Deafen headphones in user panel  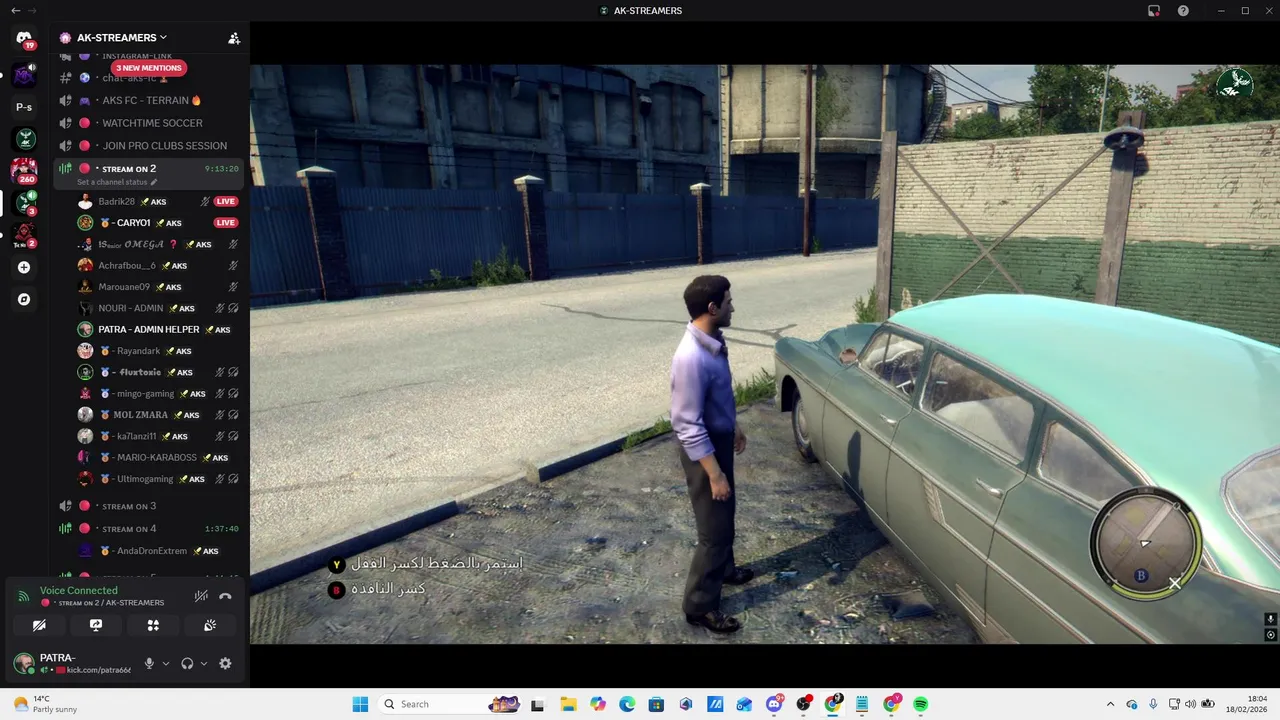click(187, 663)
